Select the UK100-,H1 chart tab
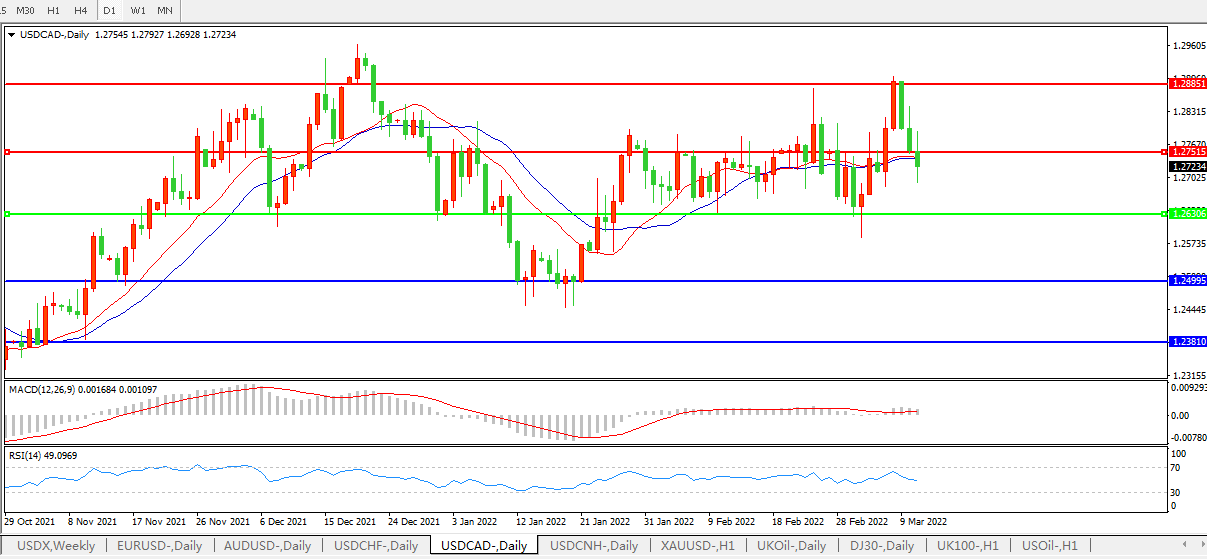Screen dimensions: 1207x559 coord(967,546)
